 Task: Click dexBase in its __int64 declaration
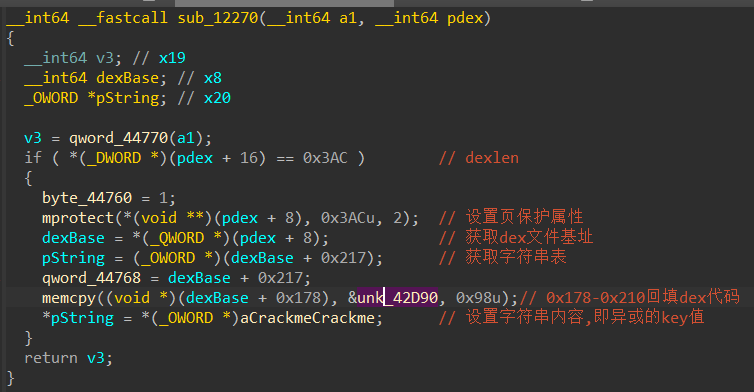(127, 78)
